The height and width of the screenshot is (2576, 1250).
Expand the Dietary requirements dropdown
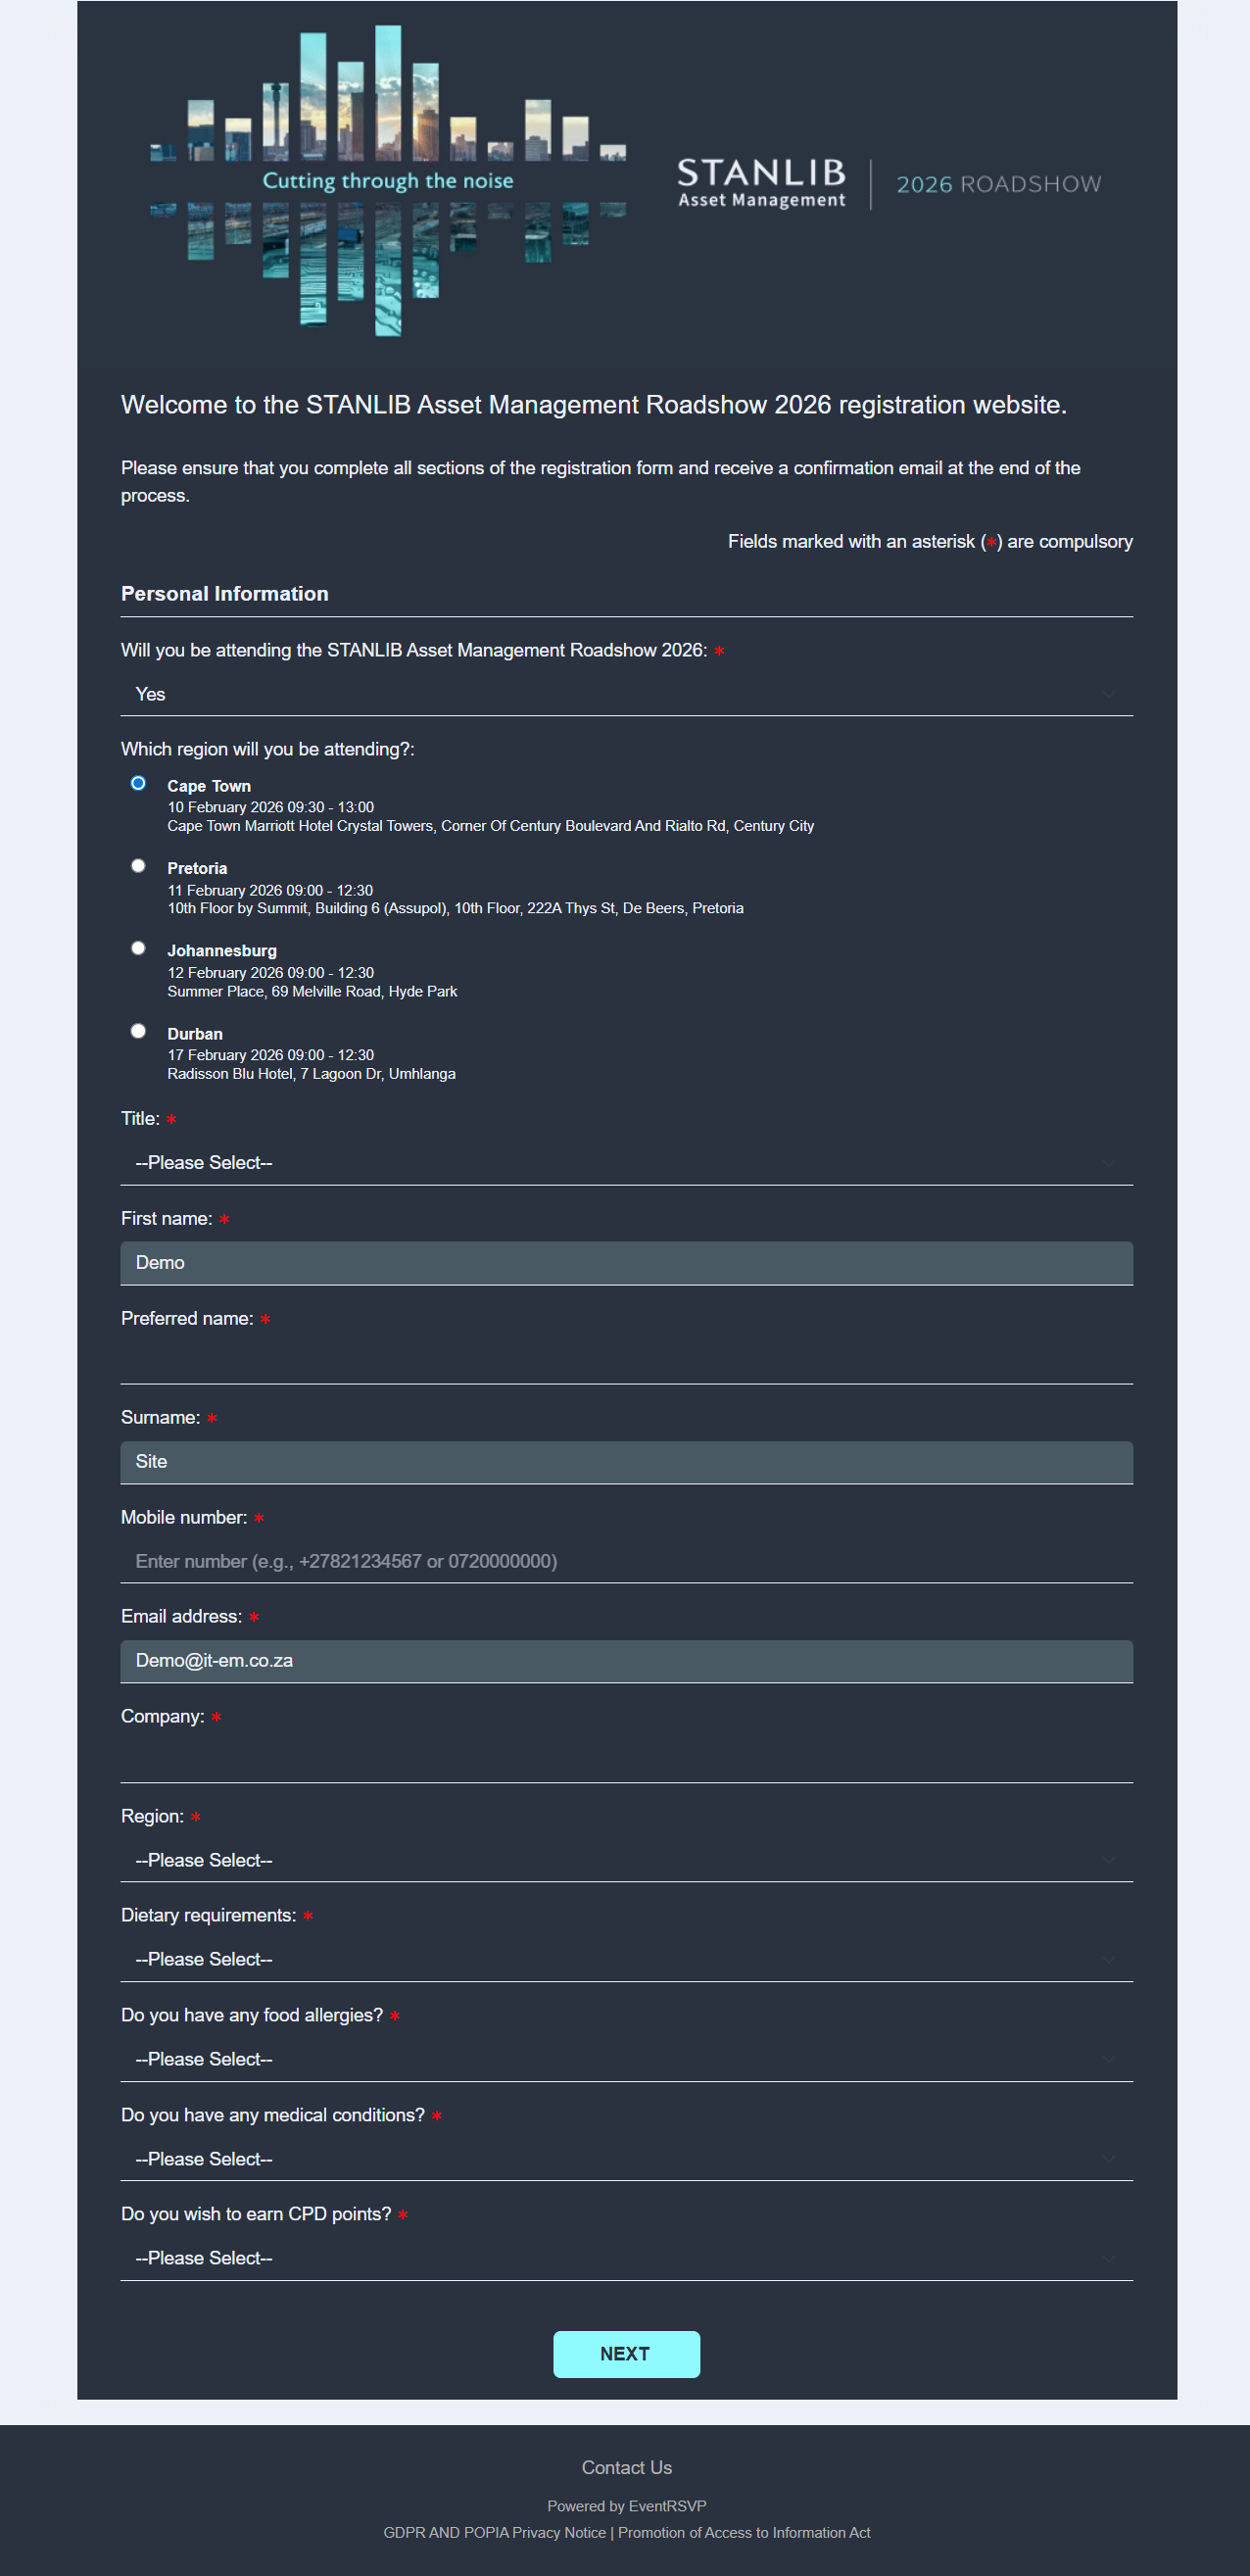click(x=626, y=1959)
